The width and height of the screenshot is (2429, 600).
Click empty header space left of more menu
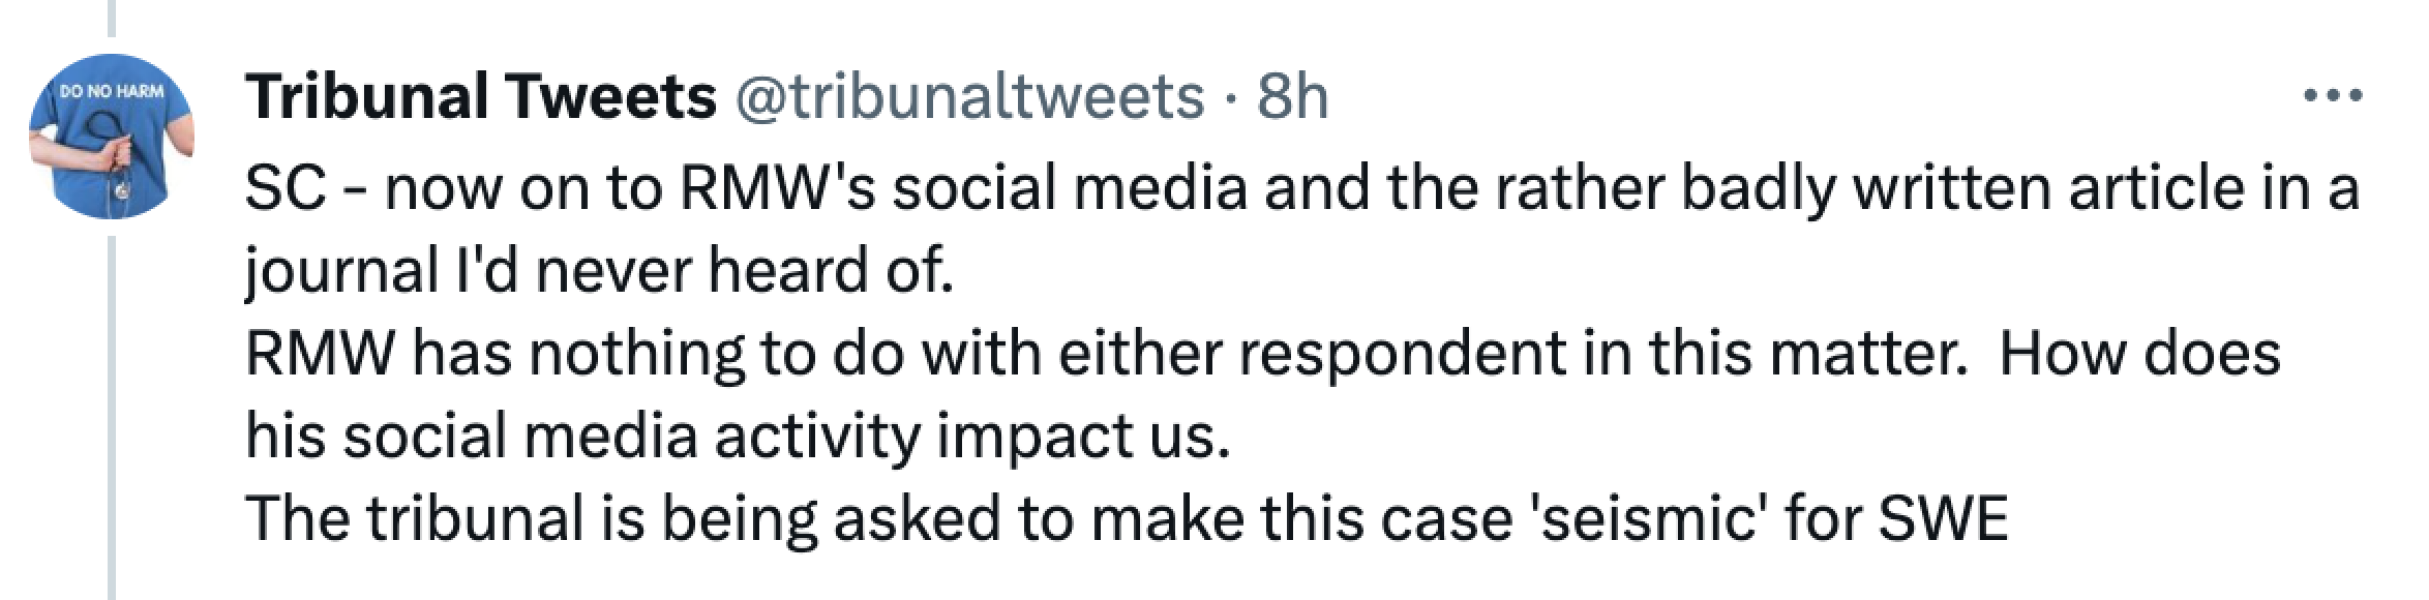click(x=1800, y=97)
